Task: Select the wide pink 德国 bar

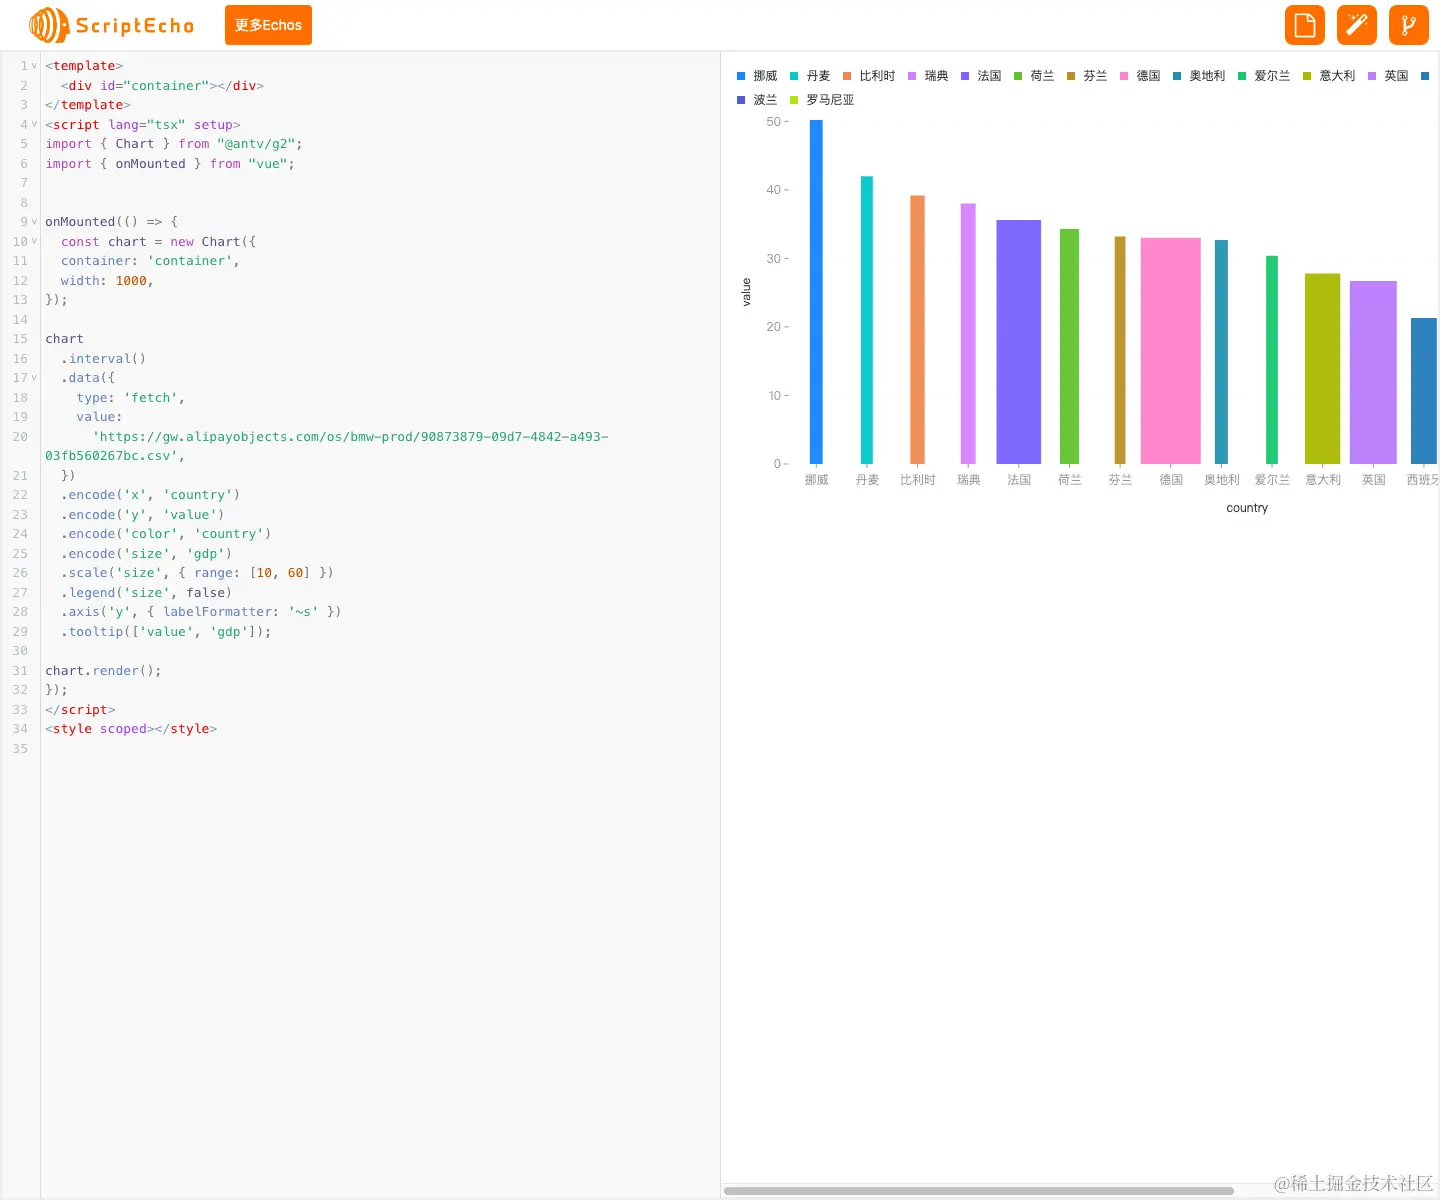Action: click(x=1171, y=351)
